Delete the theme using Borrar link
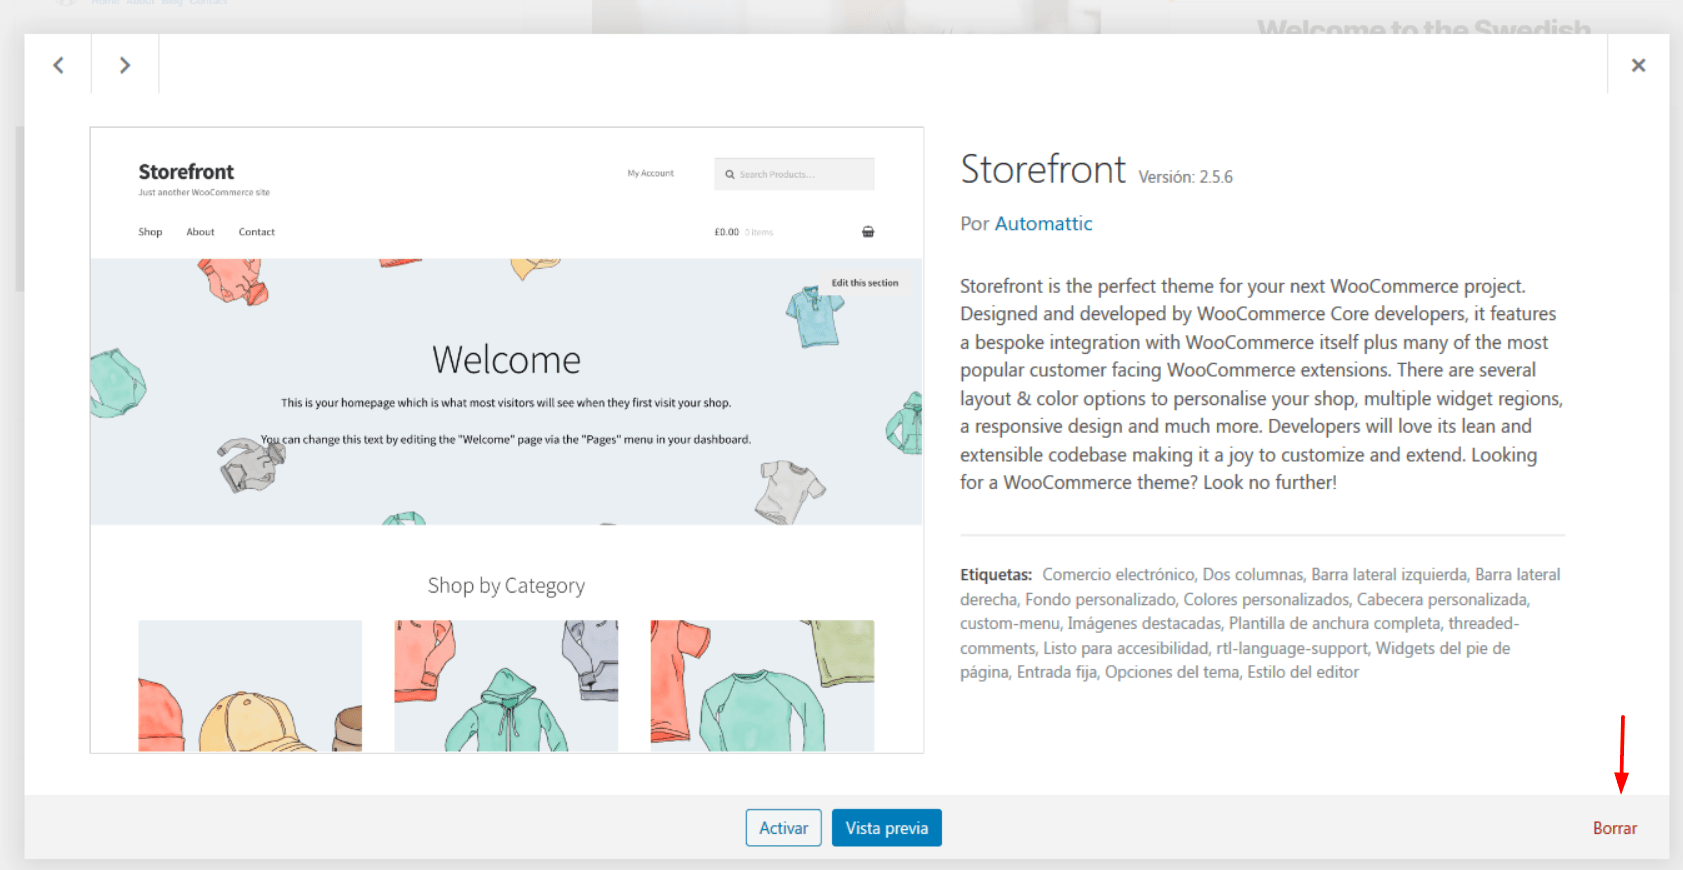The height and width of the screenshot is (870, 1683). [1614, 828]
